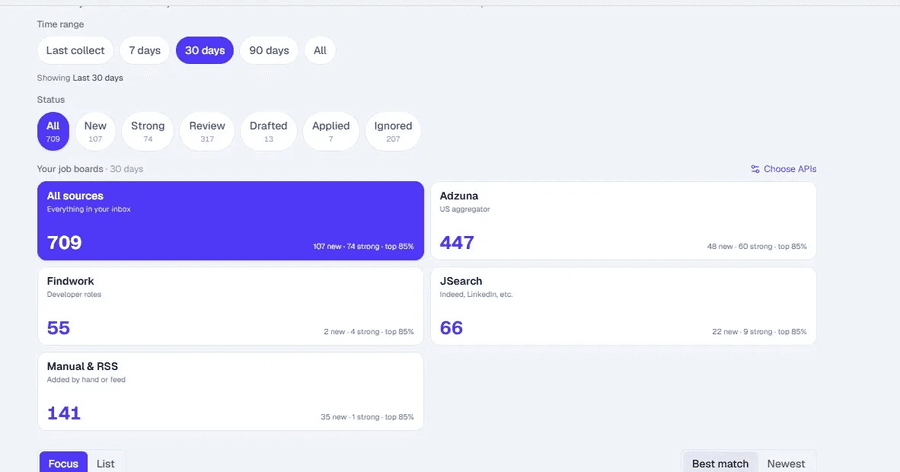900x472 pixels.
Task: Filter by All status (709)
Action: tap(53, 131)
